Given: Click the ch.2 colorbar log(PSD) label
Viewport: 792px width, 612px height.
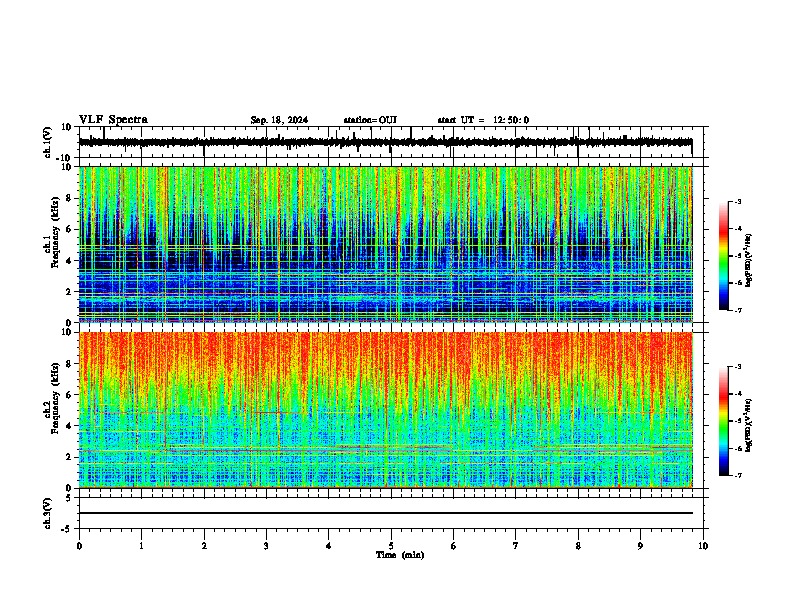Looking at the screenshot, I should click(x=748, y=425).
